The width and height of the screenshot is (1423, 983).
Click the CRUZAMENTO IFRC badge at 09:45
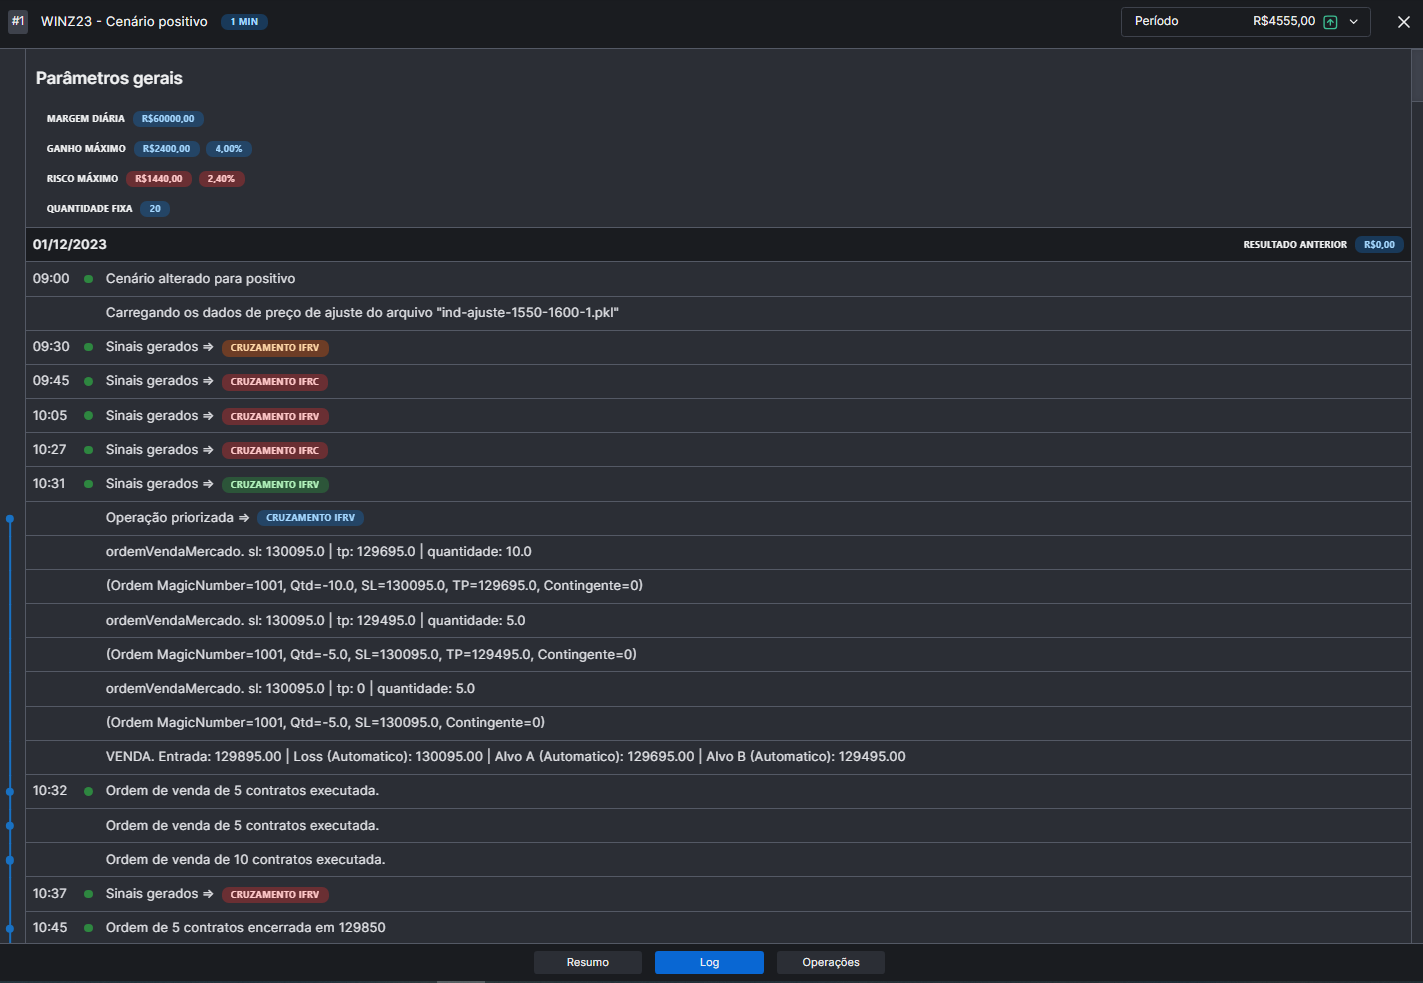[275, 382]
